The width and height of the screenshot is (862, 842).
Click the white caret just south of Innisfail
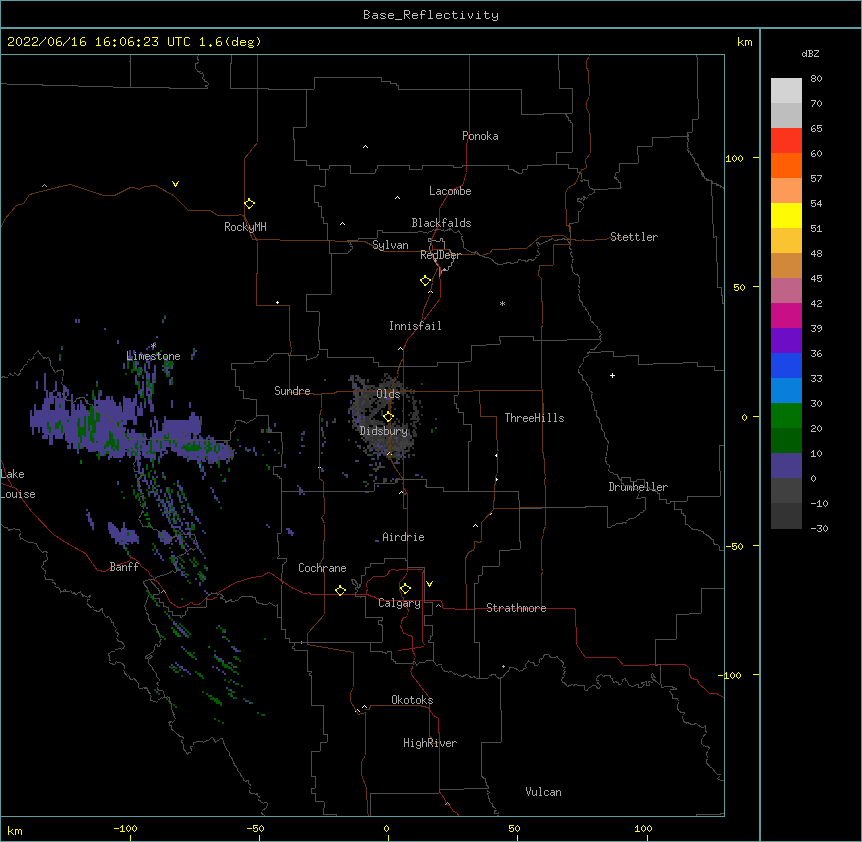point(400,349)
